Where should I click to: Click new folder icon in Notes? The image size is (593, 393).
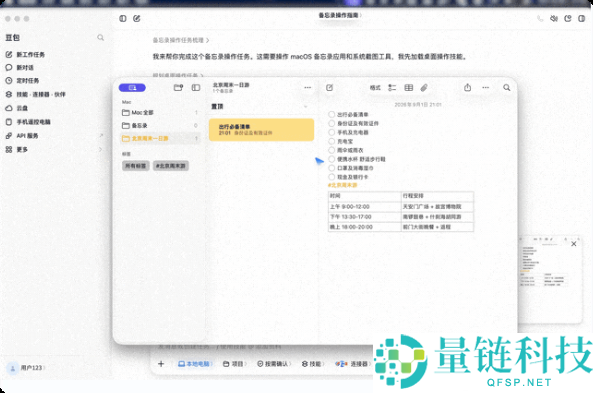[178, 88]
